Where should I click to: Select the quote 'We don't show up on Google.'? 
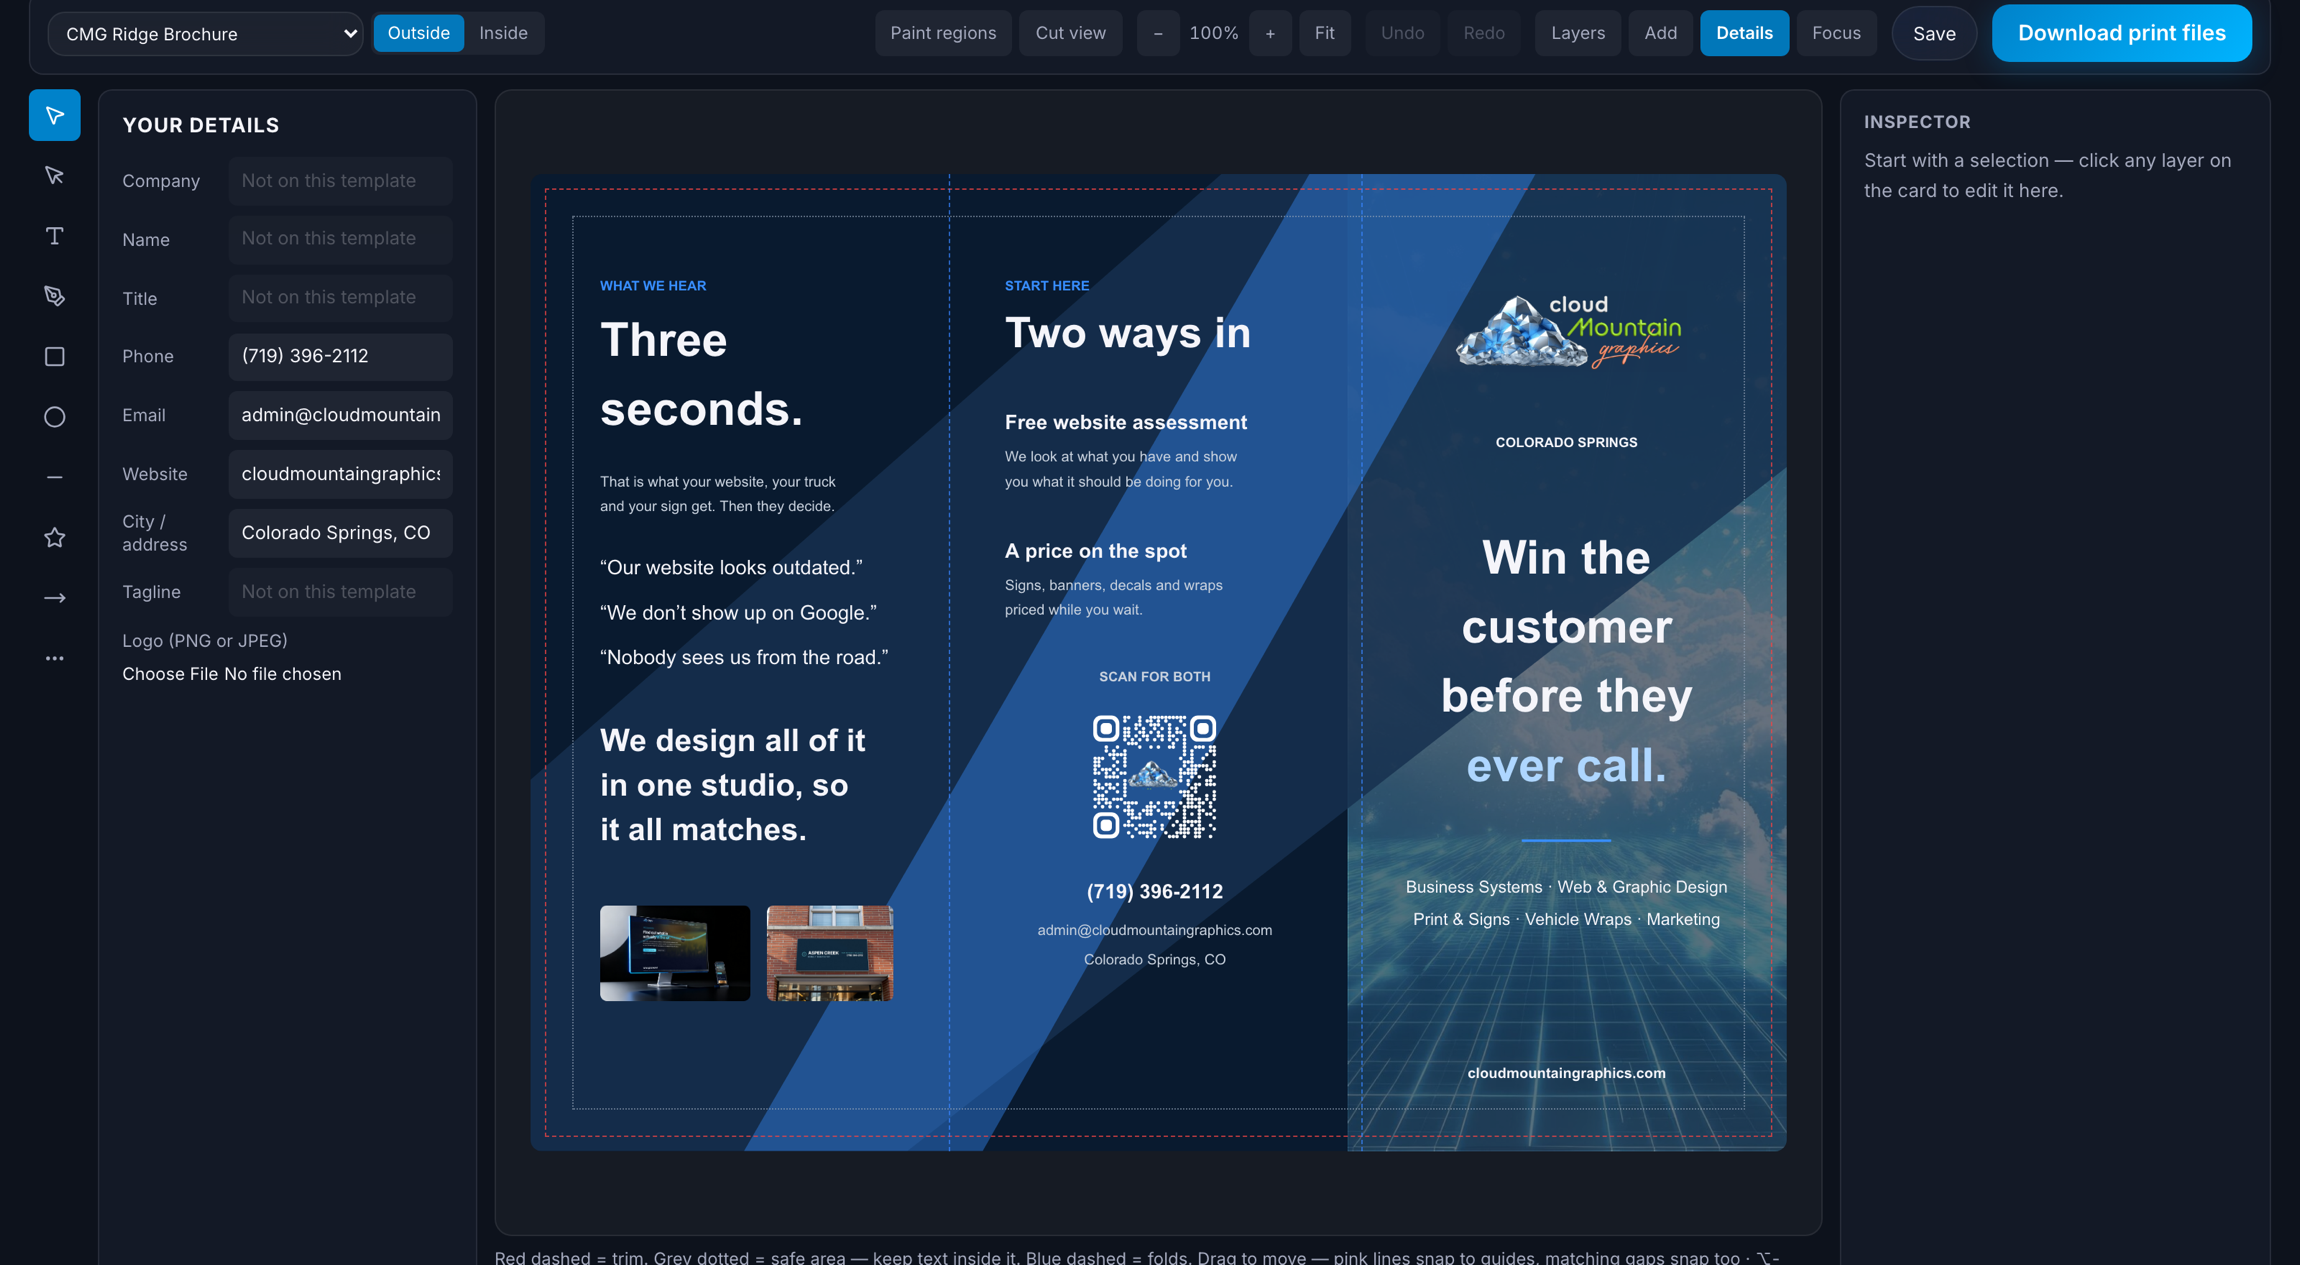[738, 613]
